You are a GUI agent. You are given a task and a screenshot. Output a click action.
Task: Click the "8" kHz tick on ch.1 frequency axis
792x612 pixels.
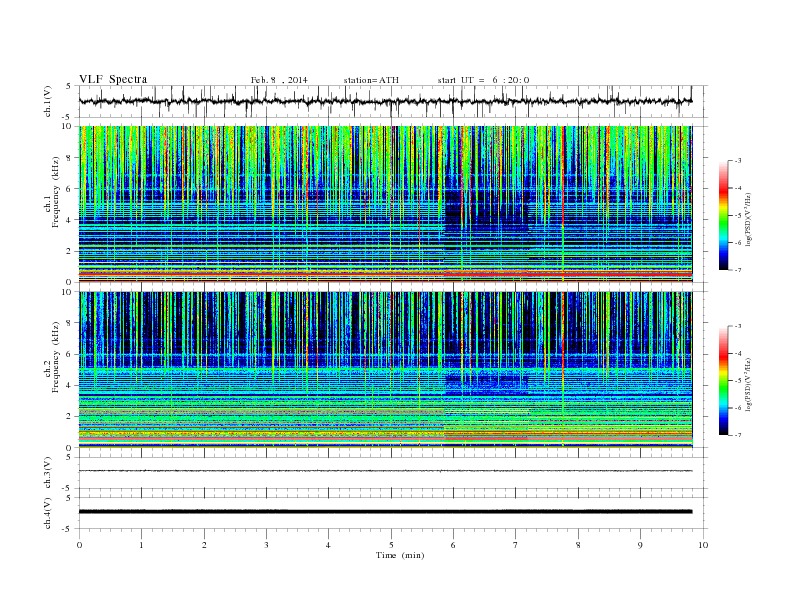coord(69,158)
